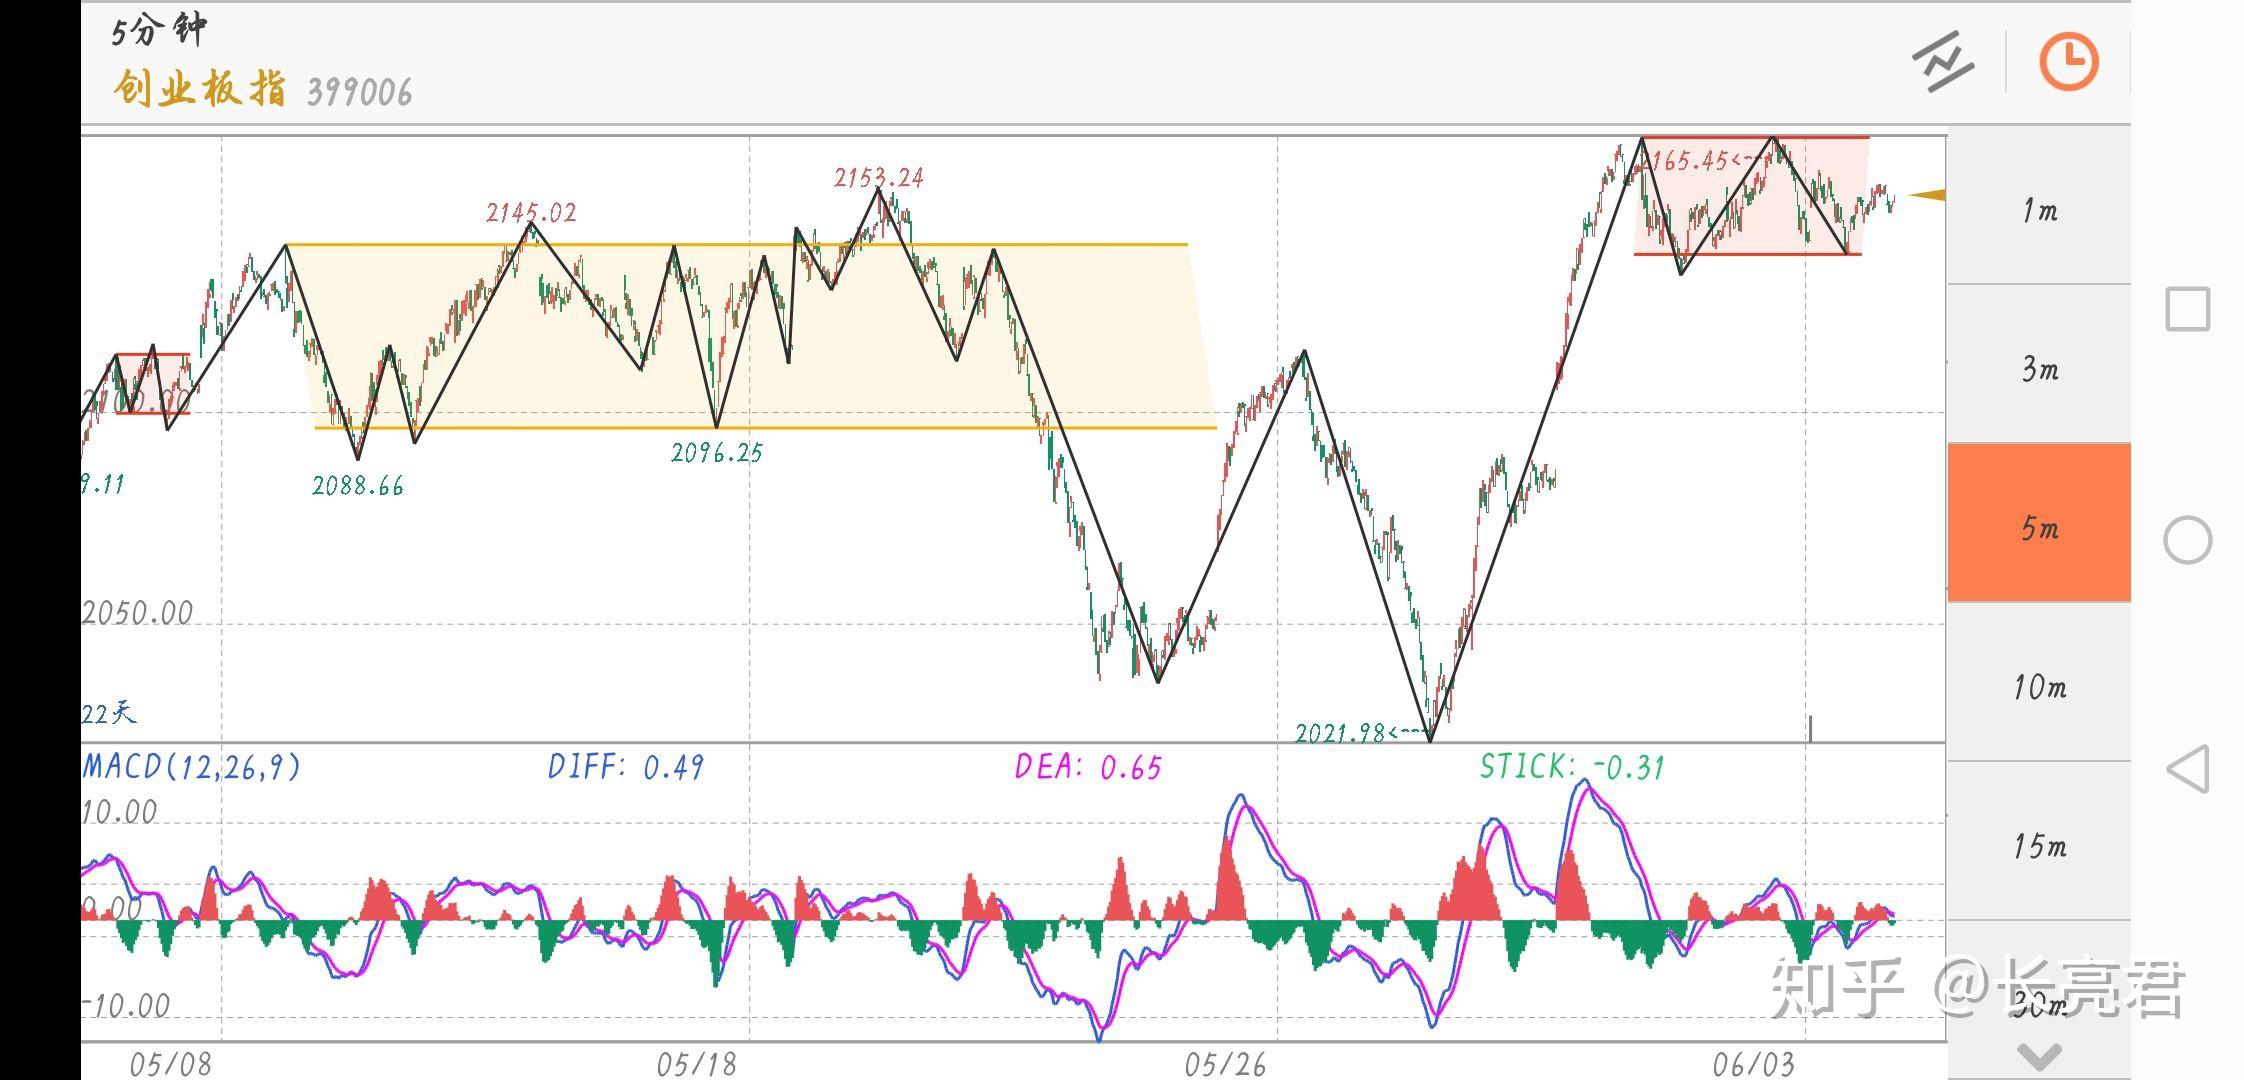This screenshot has width=2244, height=1080.
Task: Open the chart drawing lines icon
Action: pos(1942,63)
